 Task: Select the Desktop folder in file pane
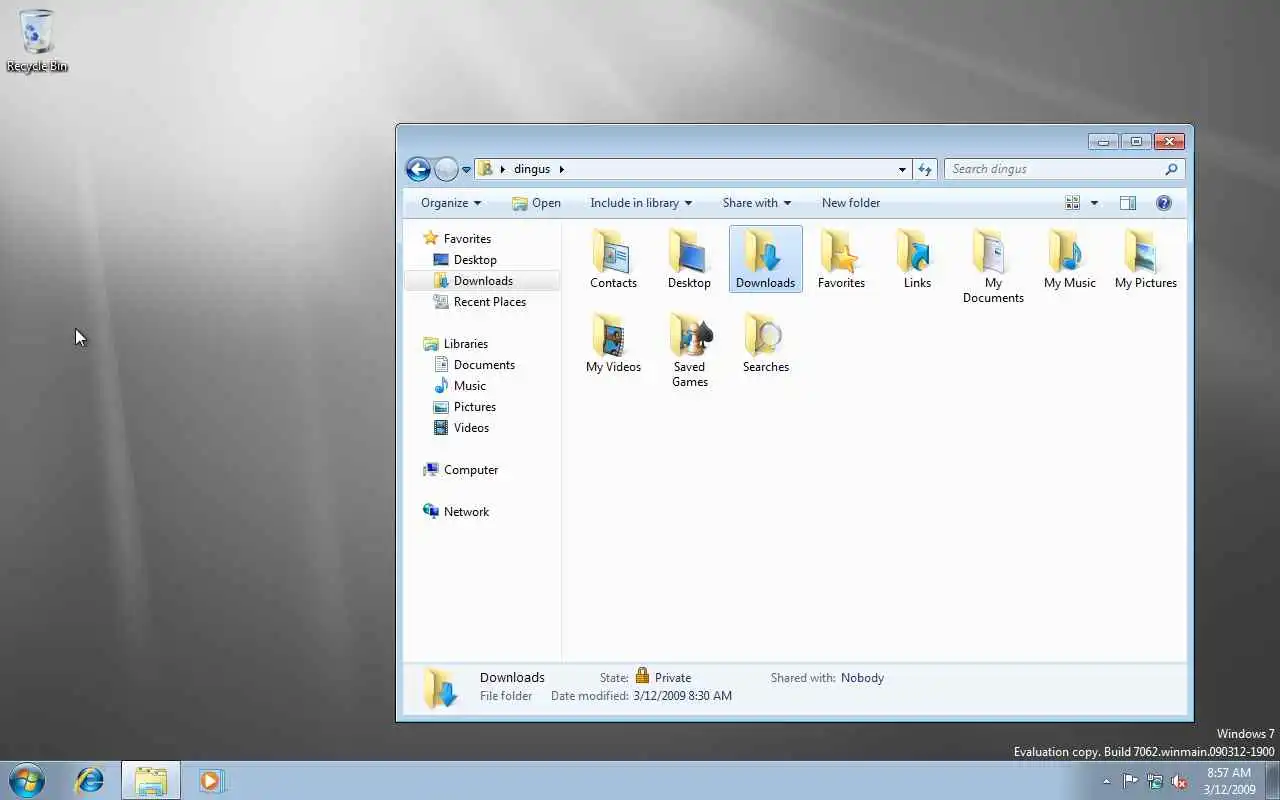pos(689,259)
